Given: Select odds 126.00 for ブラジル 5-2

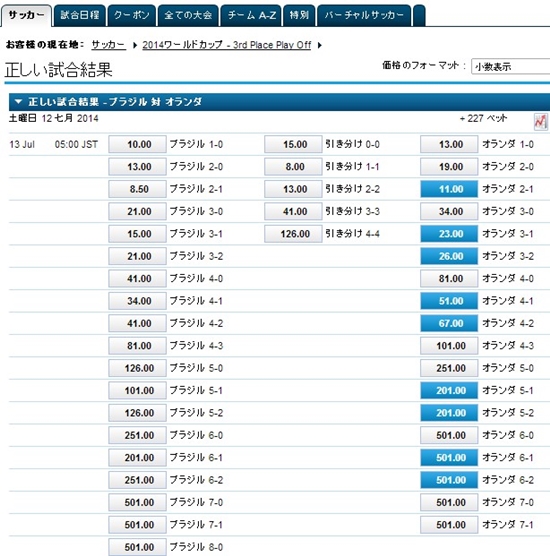Looking at the screenshot, I should pyautogui.click(x=138, y=412).
